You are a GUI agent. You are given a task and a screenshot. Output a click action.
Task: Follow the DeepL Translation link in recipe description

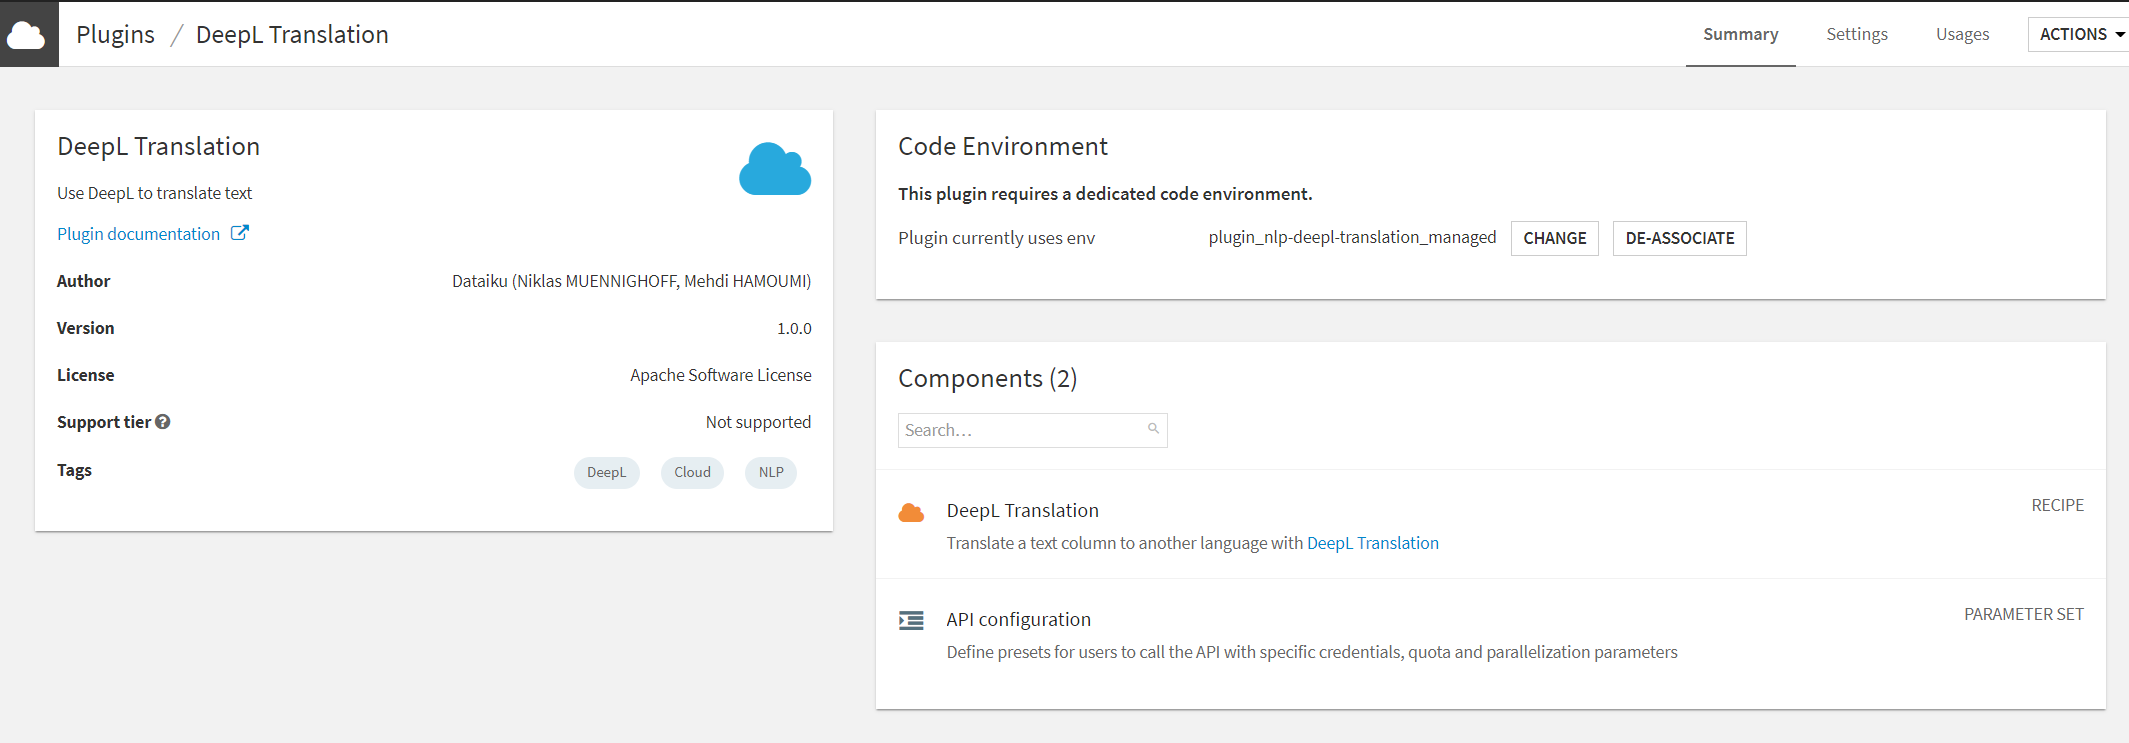(x=1372, y=543)
